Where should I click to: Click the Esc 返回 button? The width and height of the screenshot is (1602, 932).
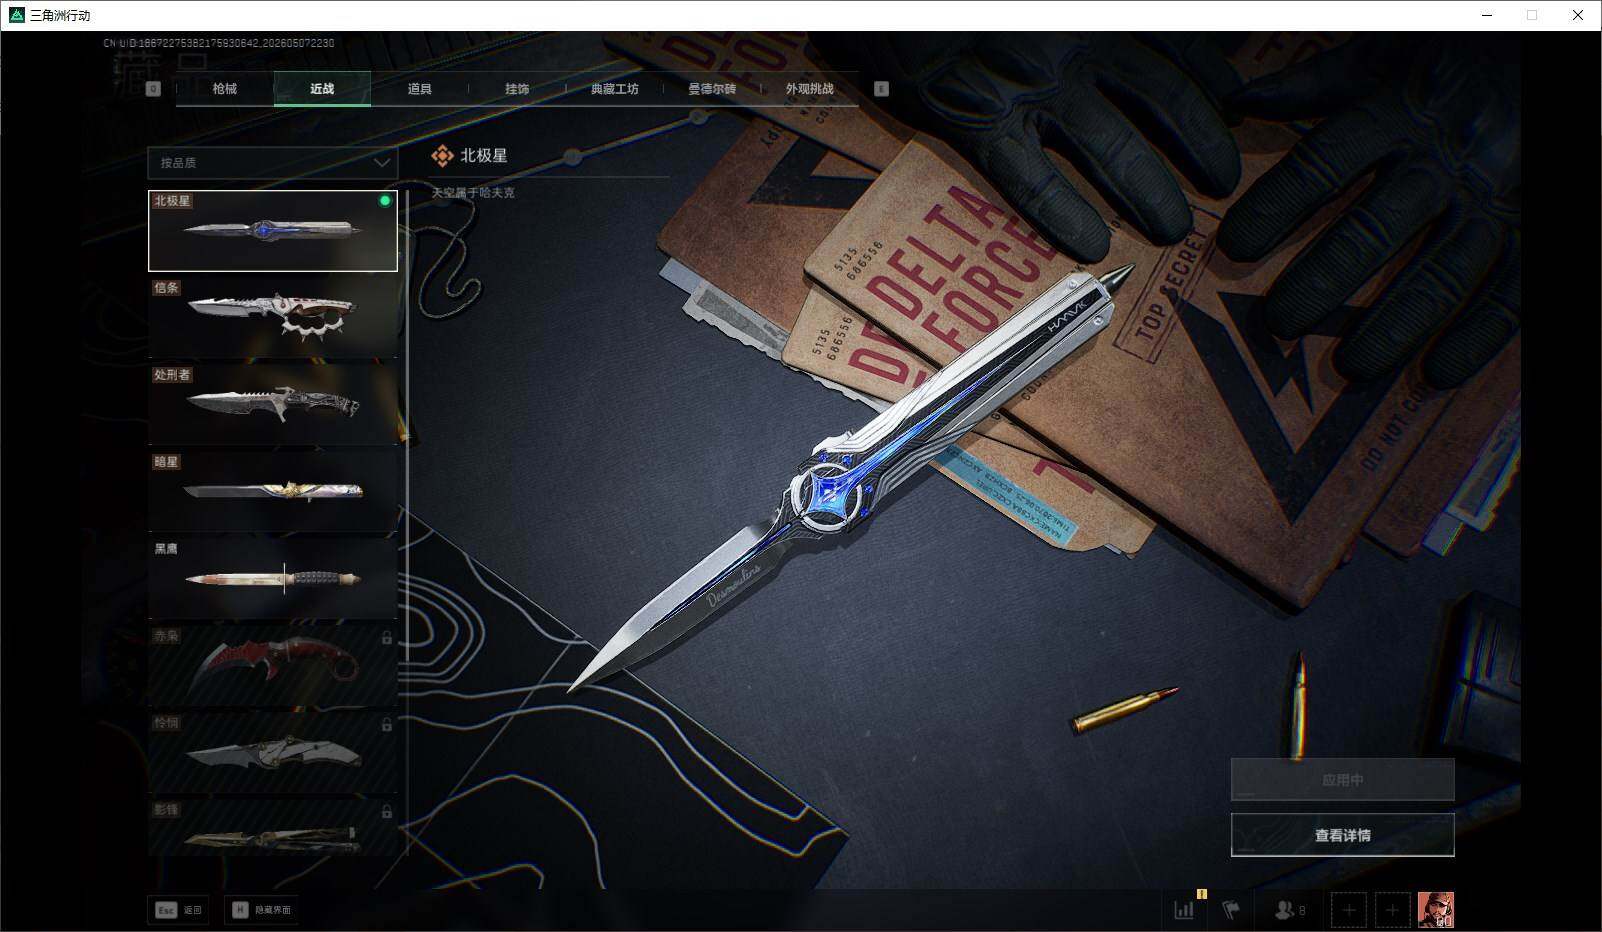[x=178, y=910]
